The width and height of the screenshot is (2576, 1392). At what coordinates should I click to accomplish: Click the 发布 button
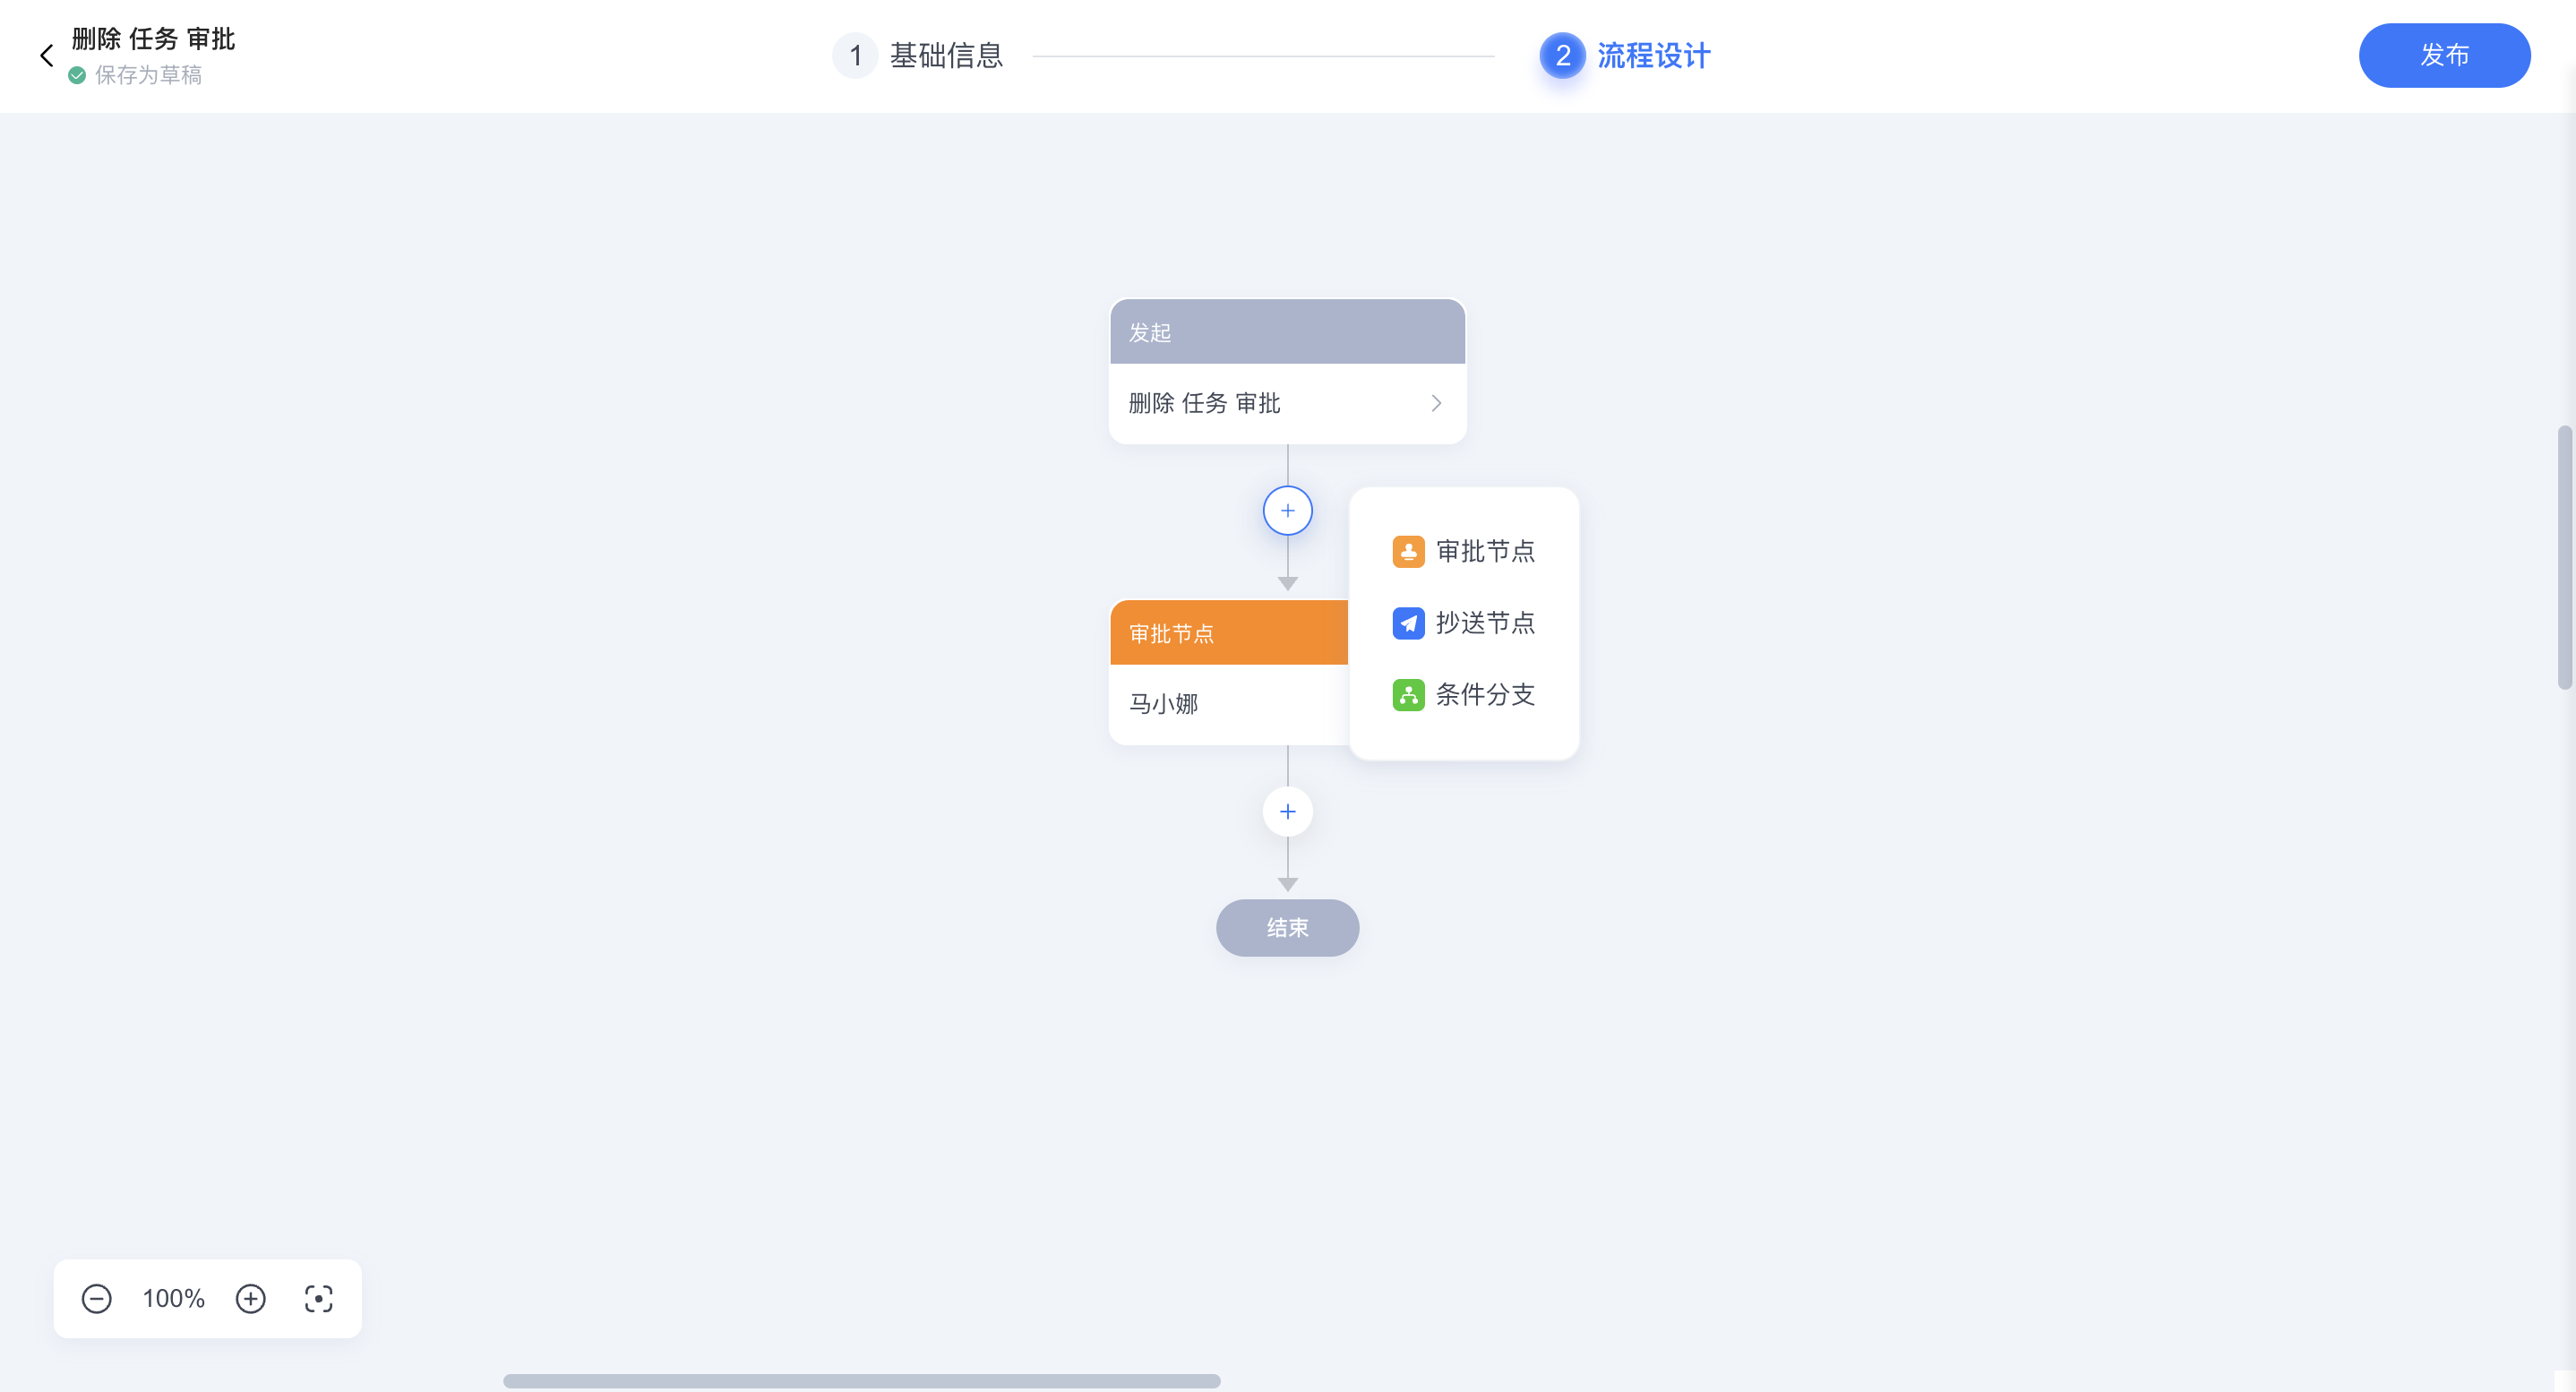pos(2444,55)
